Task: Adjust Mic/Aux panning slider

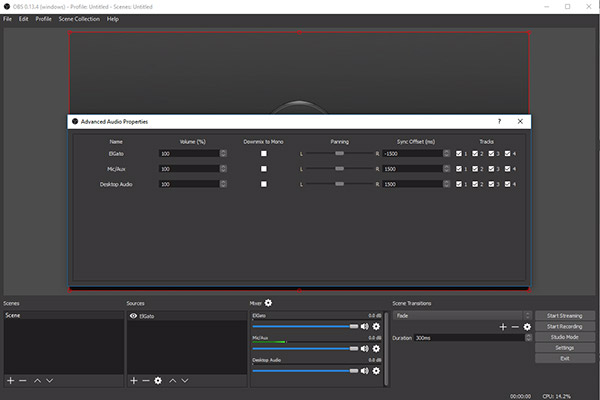Action: pyautogui.click(x=339, y=169)
